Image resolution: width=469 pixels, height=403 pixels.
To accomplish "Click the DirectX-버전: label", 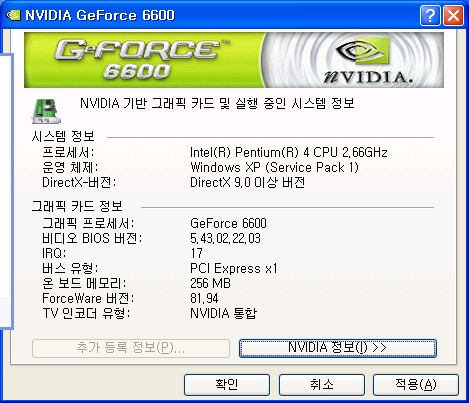I will (79, 182).
